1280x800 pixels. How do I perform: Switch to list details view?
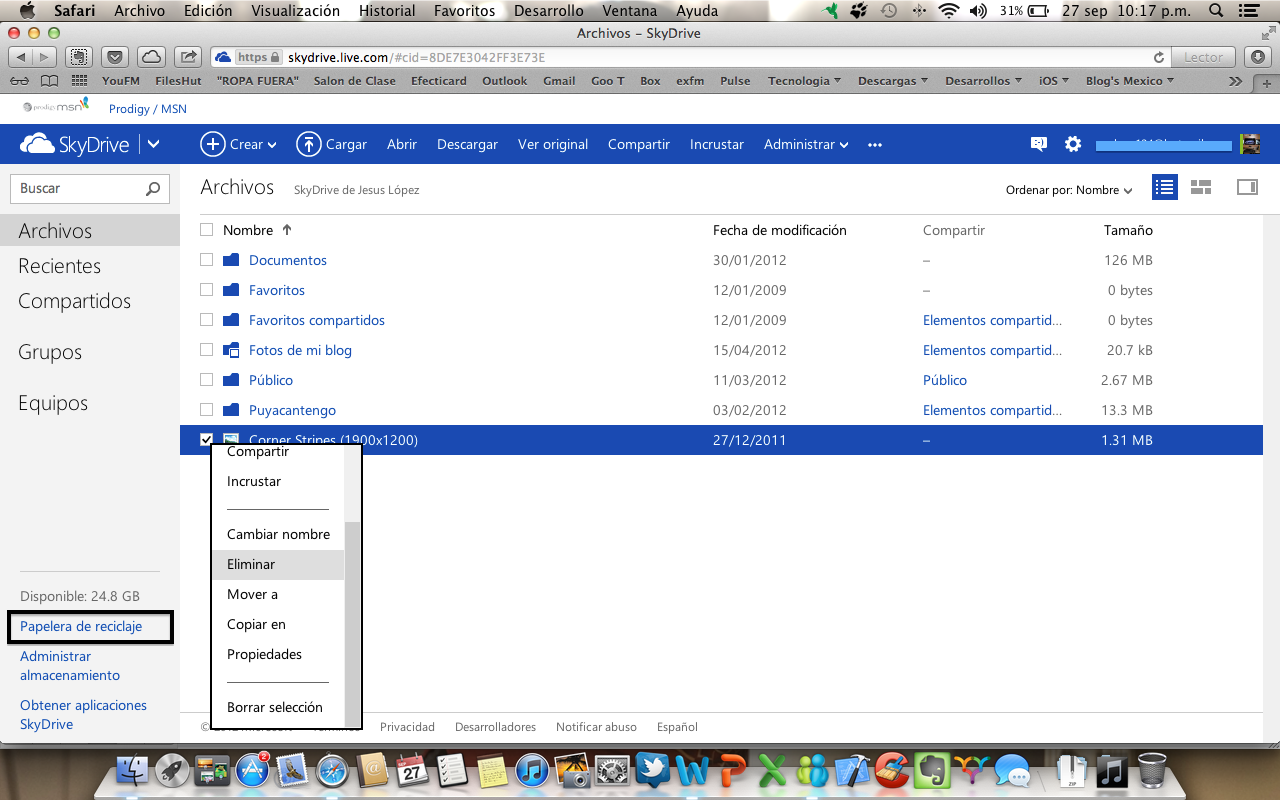(1164, 187)
